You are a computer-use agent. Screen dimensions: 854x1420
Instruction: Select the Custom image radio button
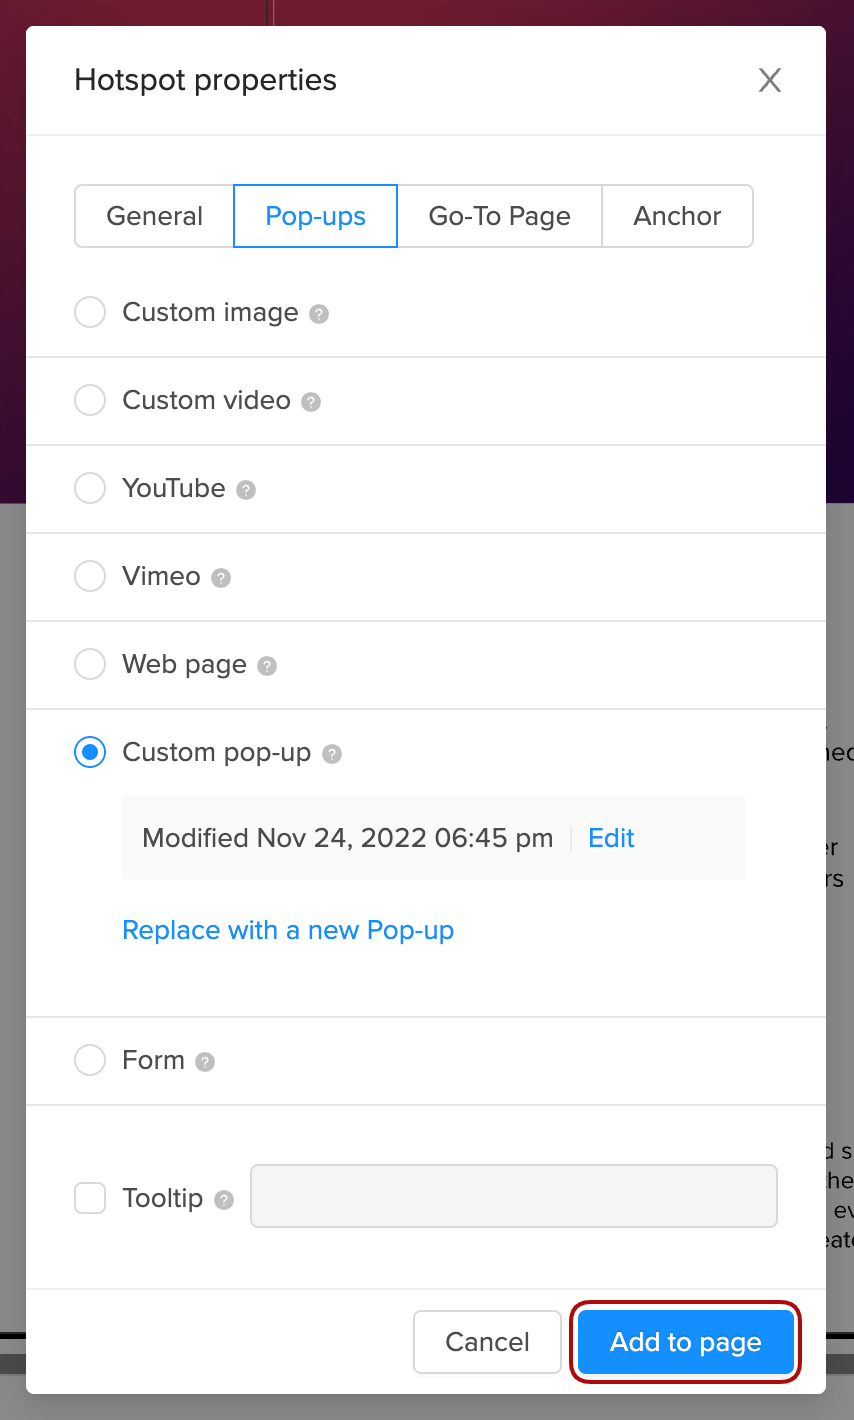pos(90,312)
